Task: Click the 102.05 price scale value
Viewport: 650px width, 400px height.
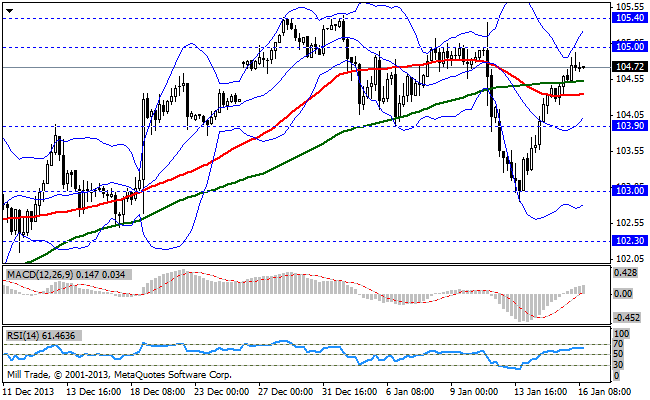Action: pos(630,259)
